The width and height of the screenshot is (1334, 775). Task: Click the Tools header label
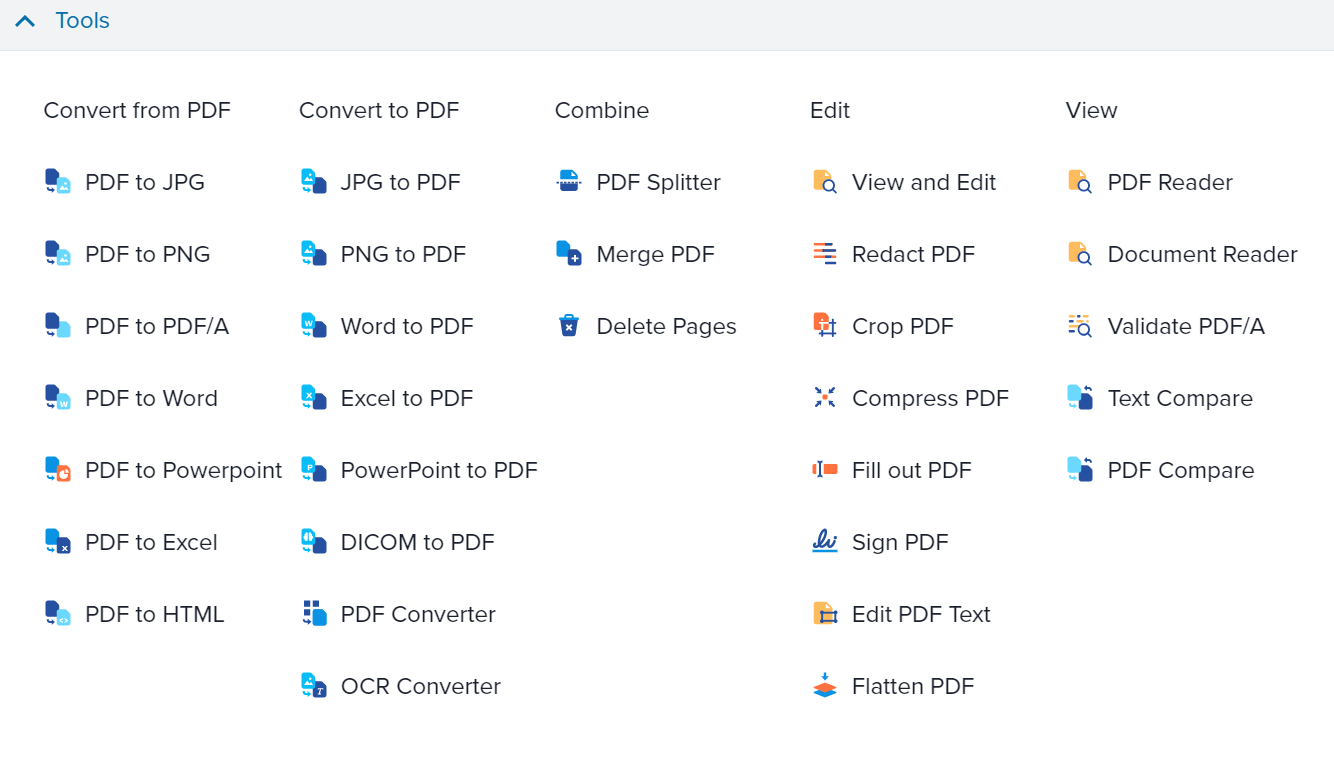click(x=83, y=21)
